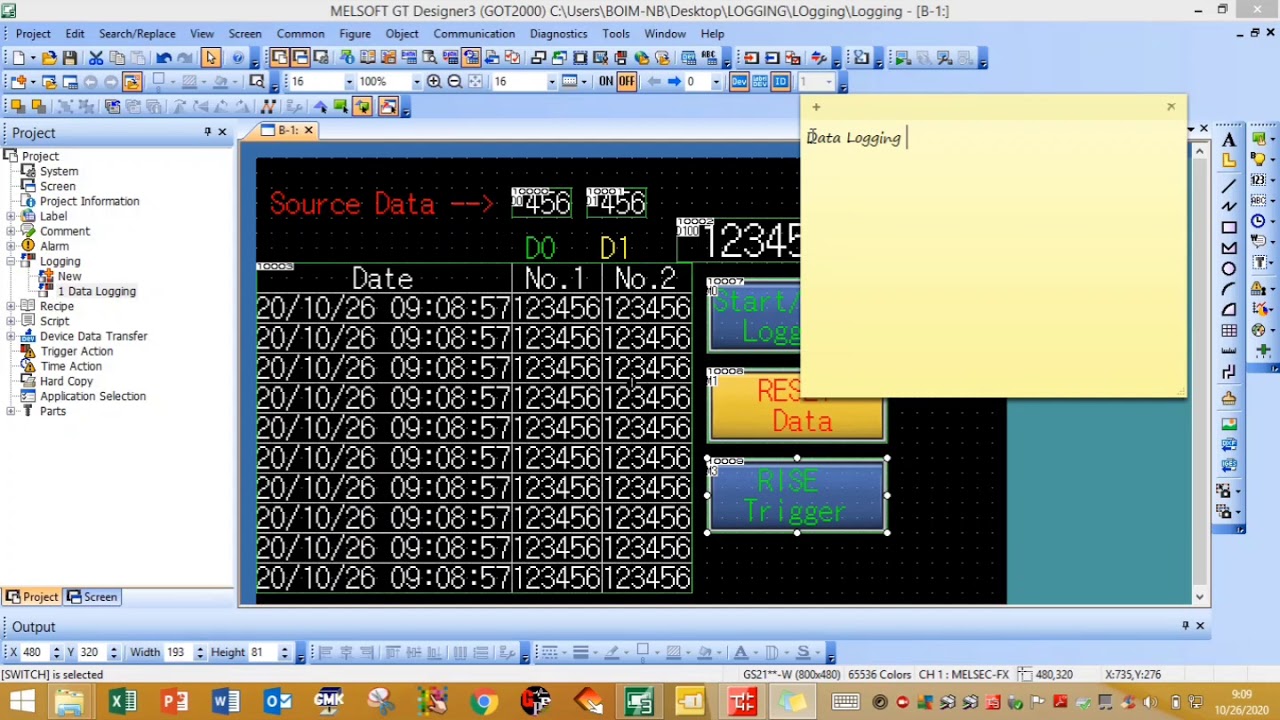
Task: Open the Numerical display object dropdown arrow
Action: pyautogui.click(x=1272, y=181)
